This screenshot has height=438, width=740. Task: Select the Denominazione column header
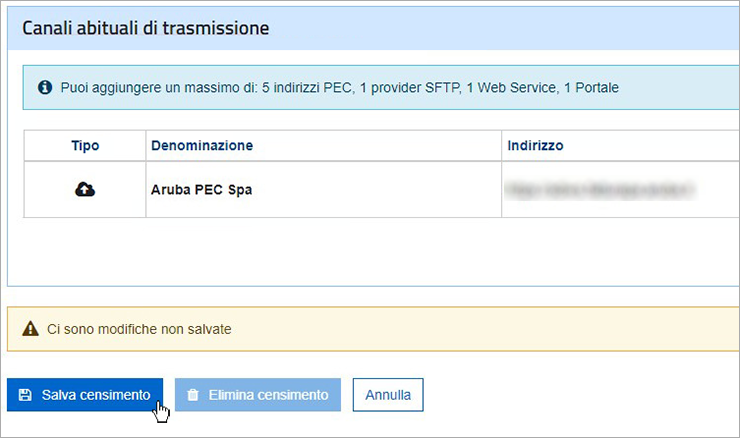[202, 145]
